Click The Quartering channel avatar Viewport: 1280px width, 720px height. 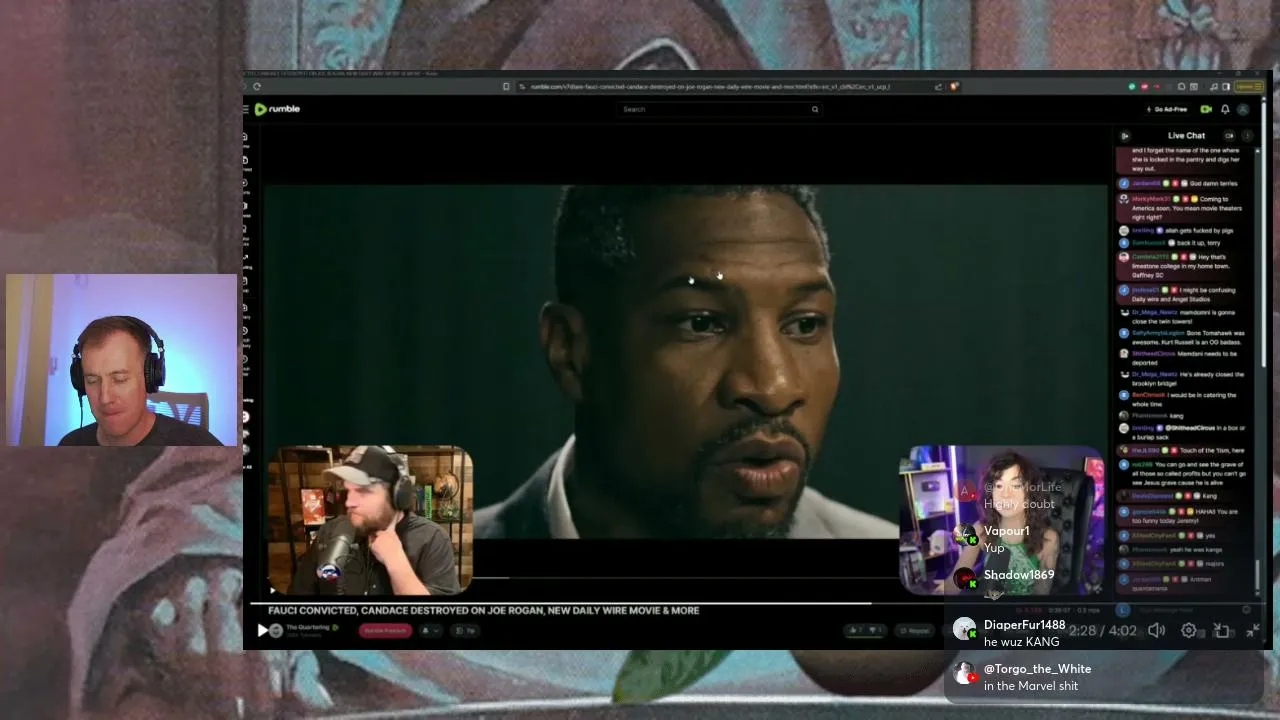[276, 630]
